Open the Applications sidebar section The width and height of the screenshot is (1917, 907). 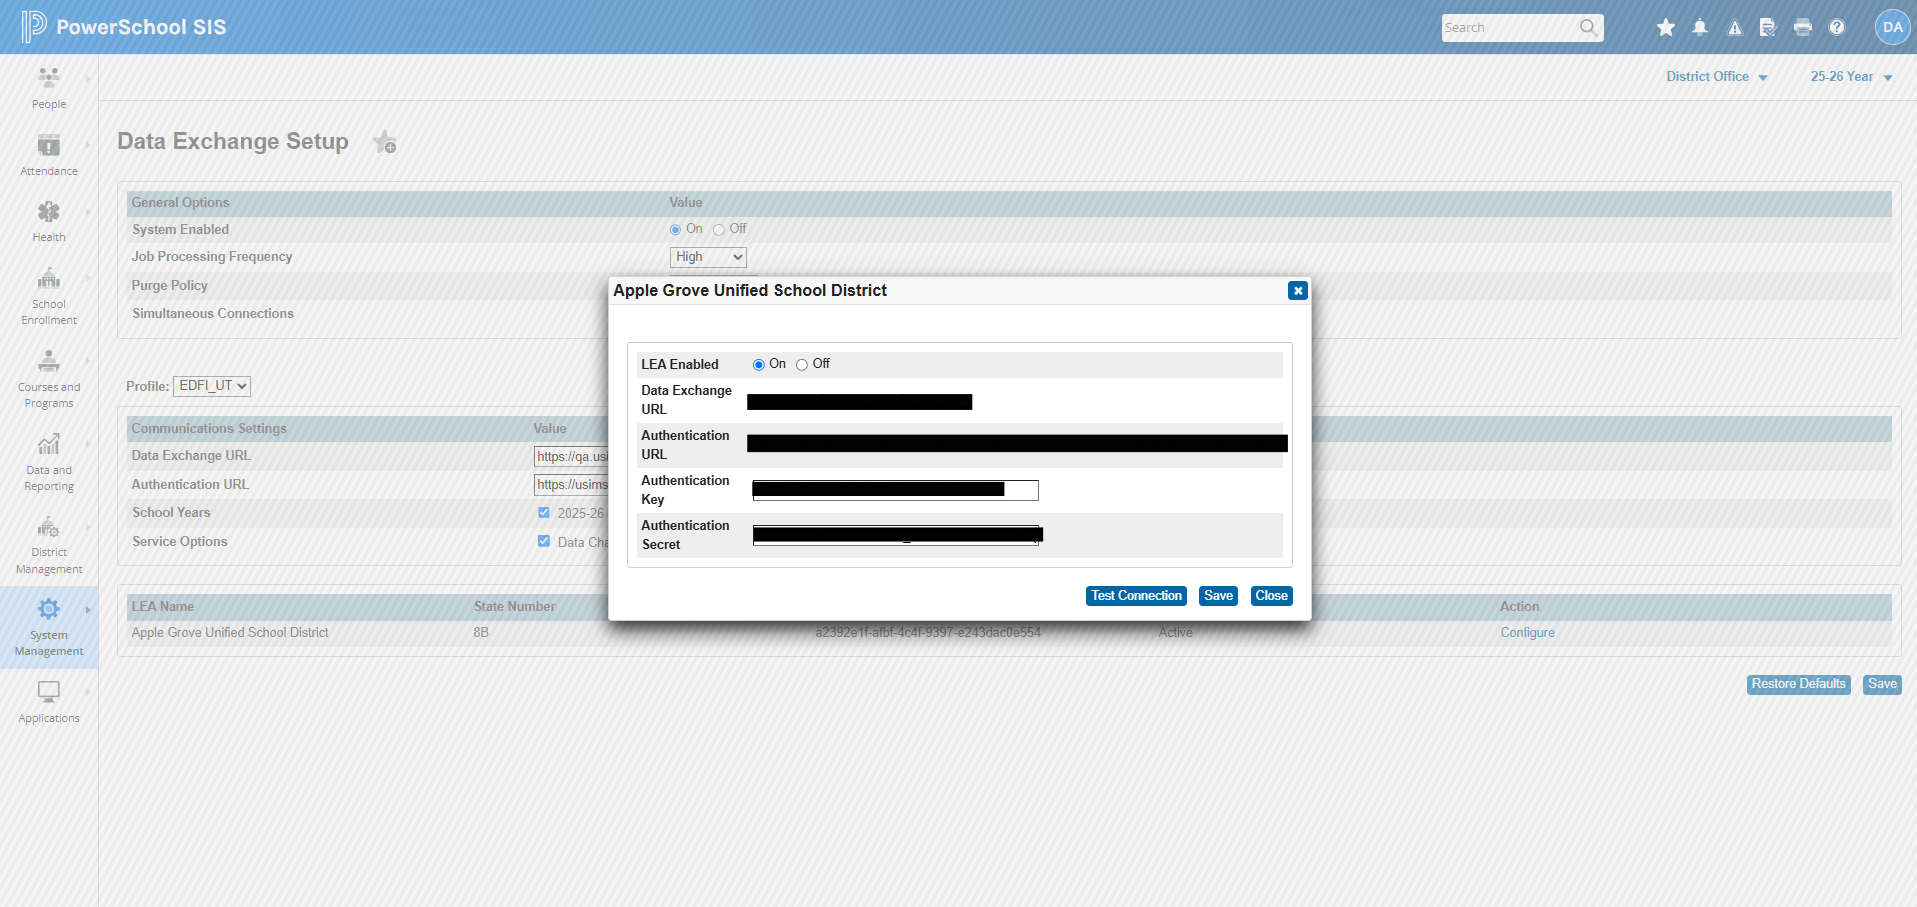point(49,702)
